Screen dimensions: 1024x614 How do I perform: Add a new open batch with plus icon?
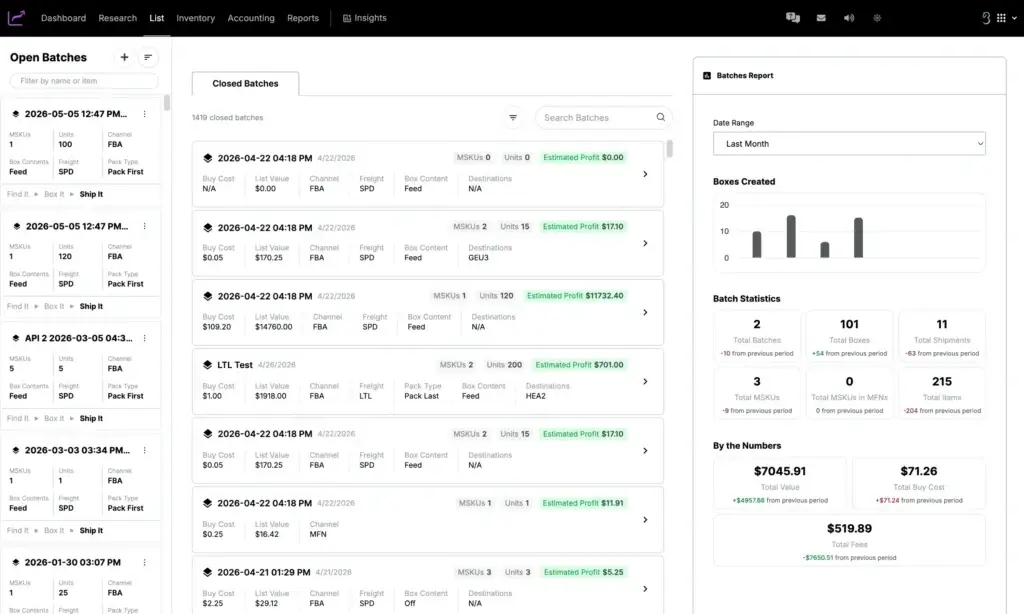pyautogui.click(x=124, y=57)
